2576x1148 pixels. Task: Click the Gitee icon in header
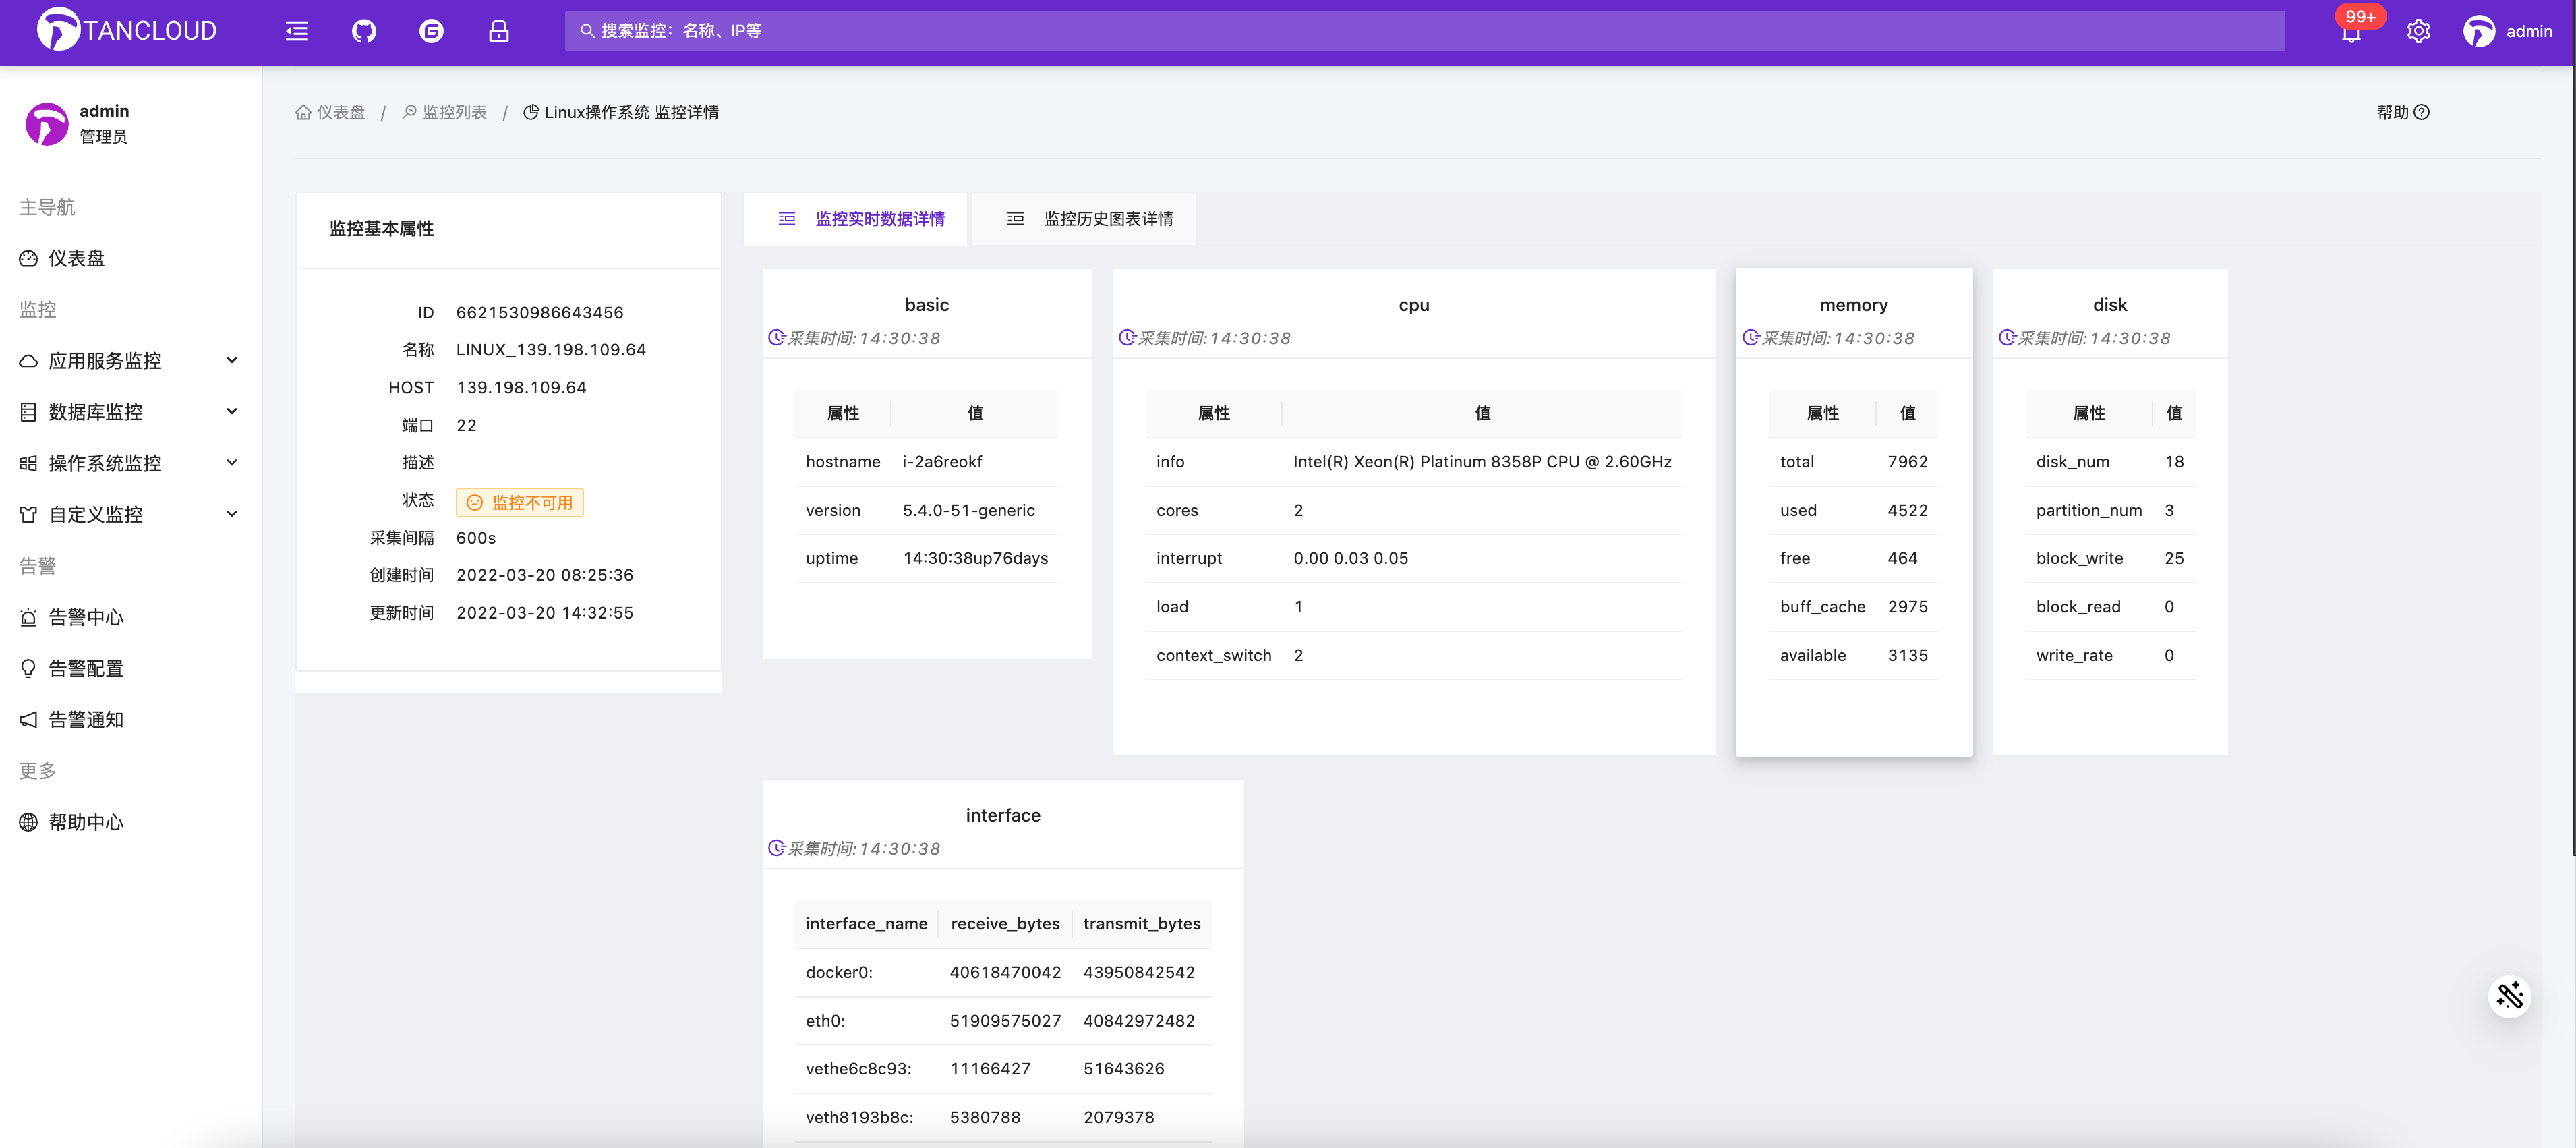[431, 31]
